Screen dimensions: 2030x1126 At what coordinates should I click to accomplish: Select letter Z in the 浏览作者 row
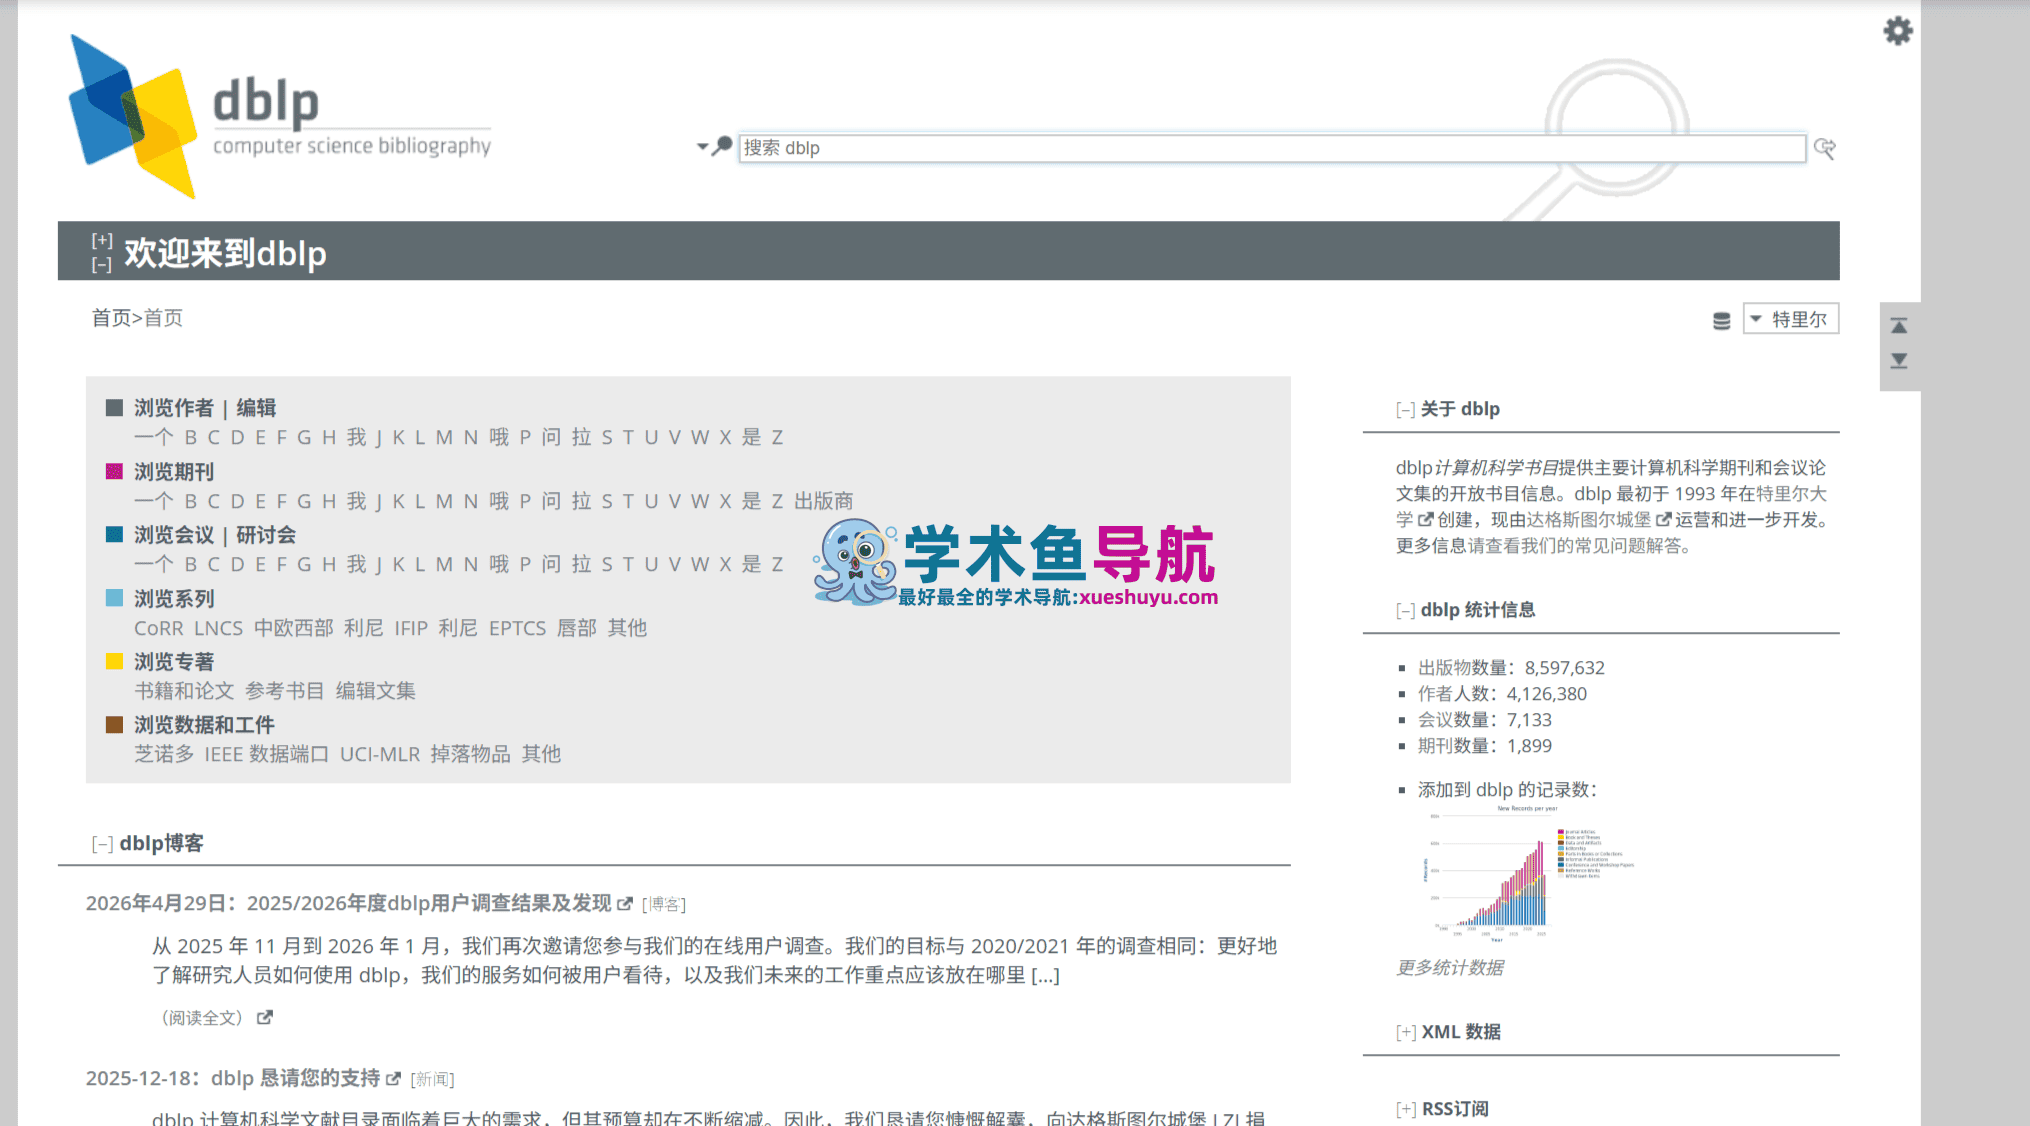coord(777,437)
